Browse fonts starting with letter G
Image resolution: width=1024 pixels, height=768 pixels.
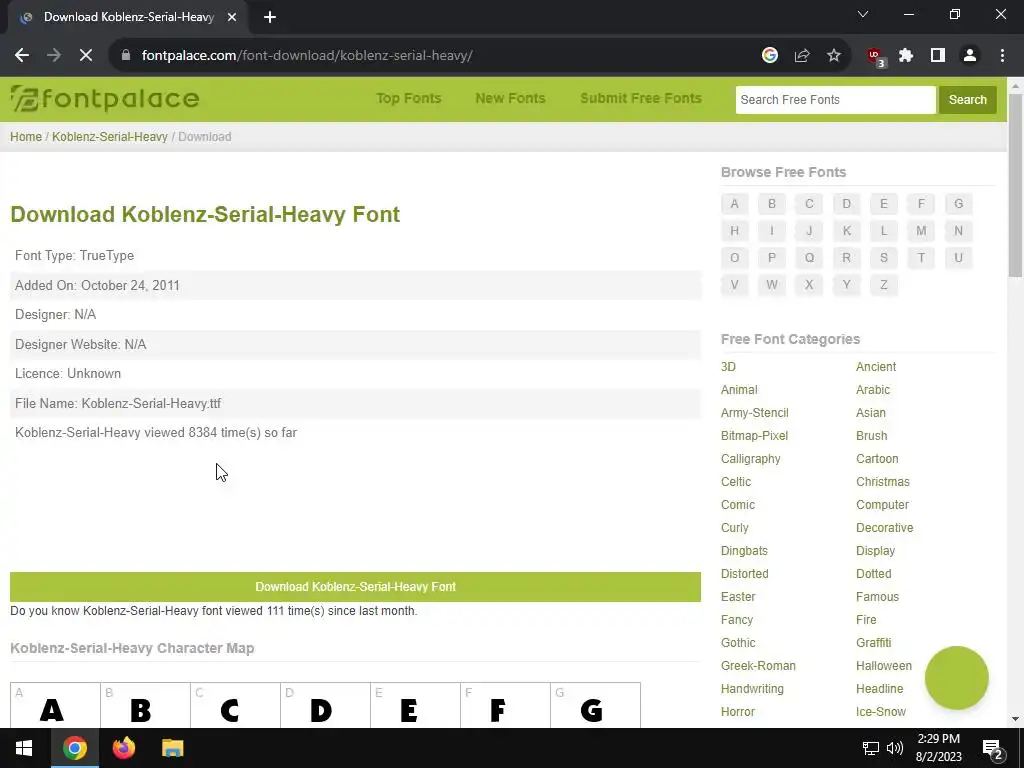[958, 204]
